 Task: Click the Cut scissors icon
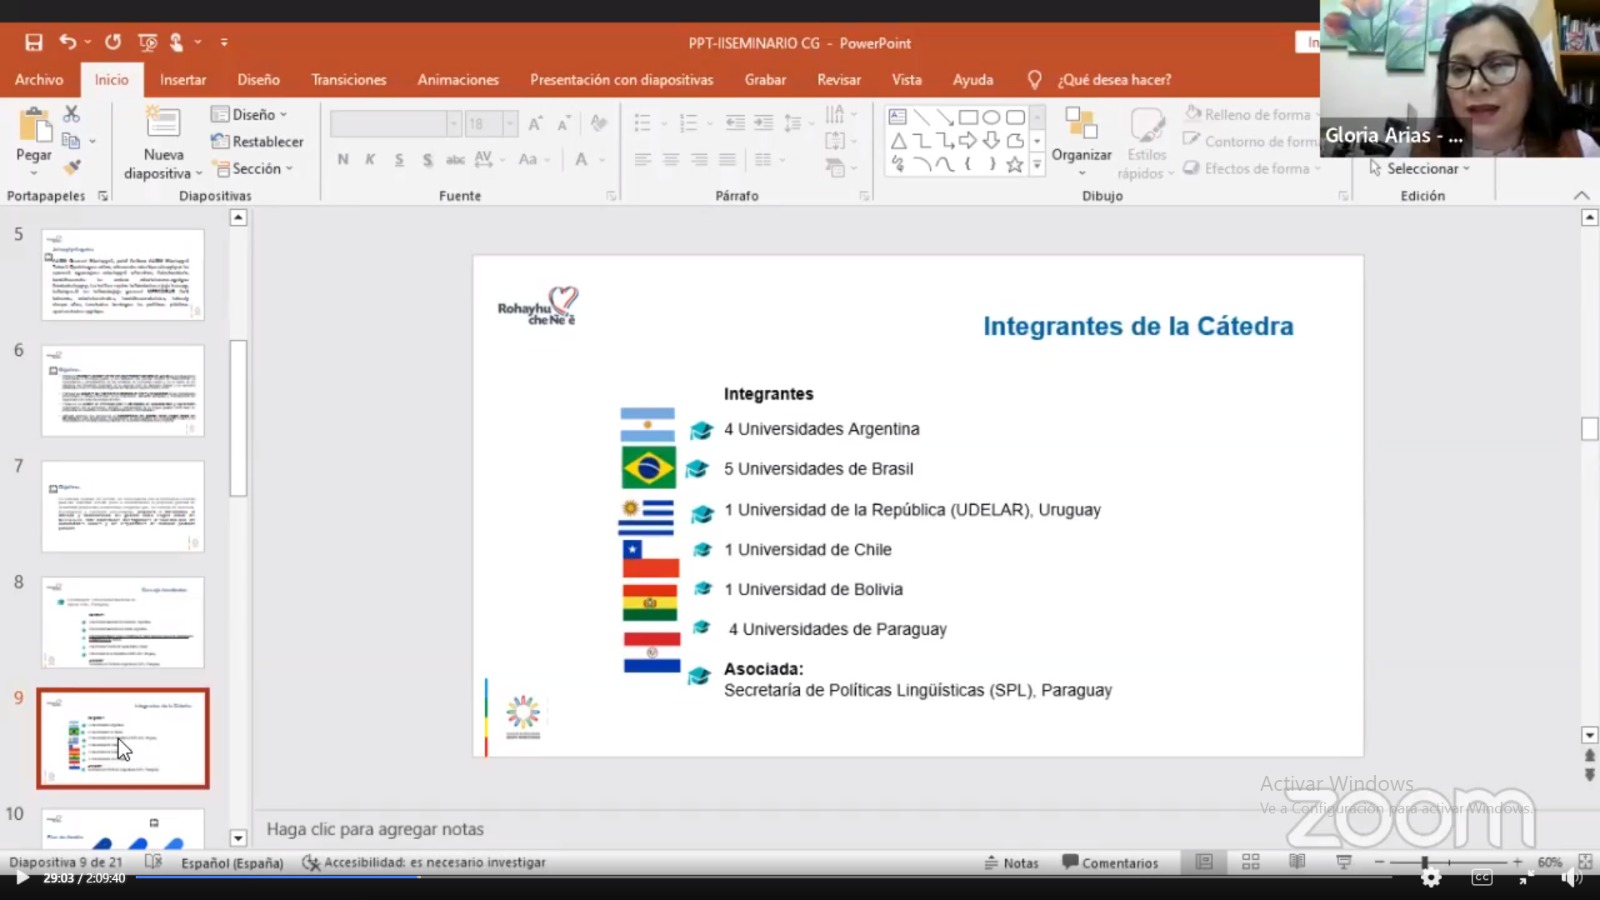72,114
